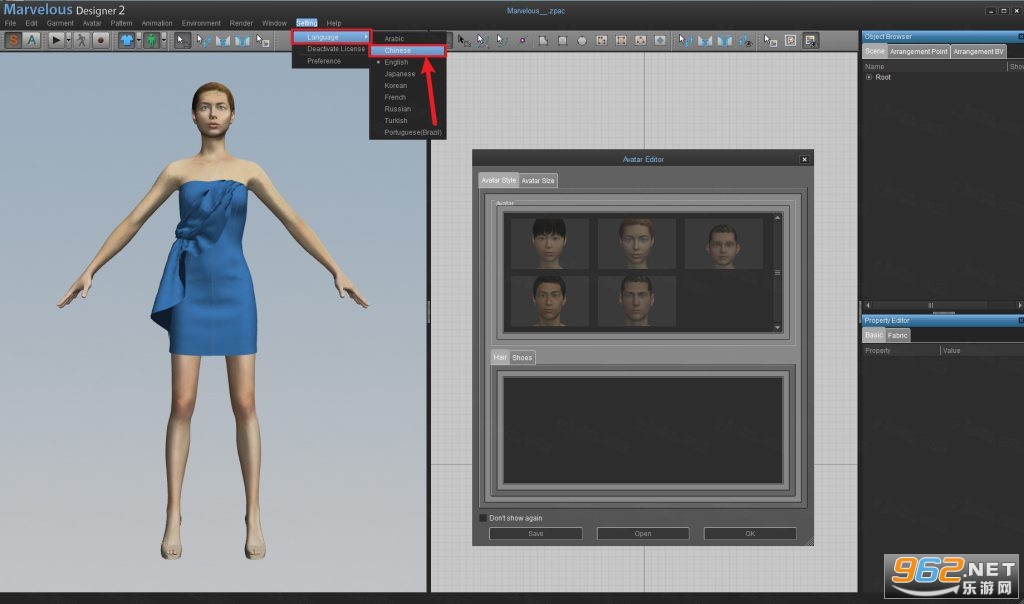Select the Hair tab in Avatar Editor
Image resolution: width=1024 pixels, height=604 pixels.
click(x=500, y=357)
